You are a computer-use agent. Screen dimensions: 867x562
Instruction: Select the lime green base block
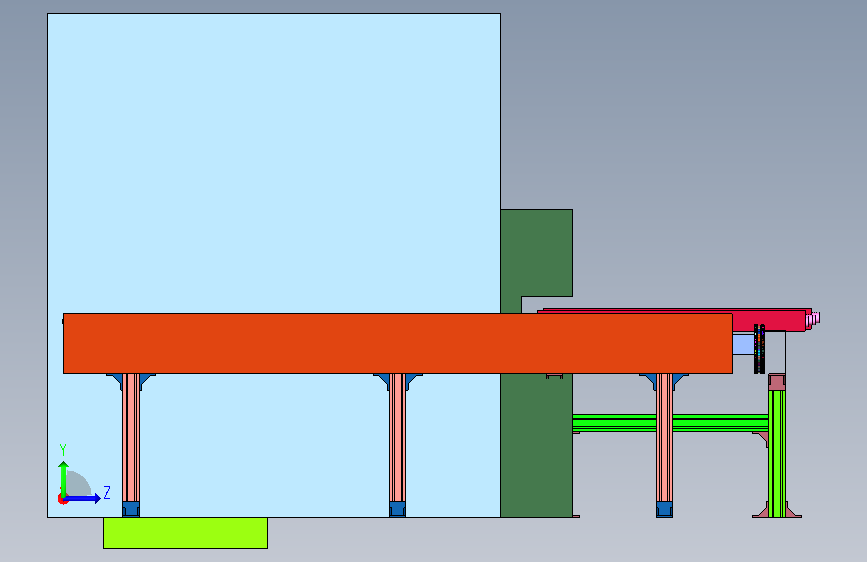[185, 533]
